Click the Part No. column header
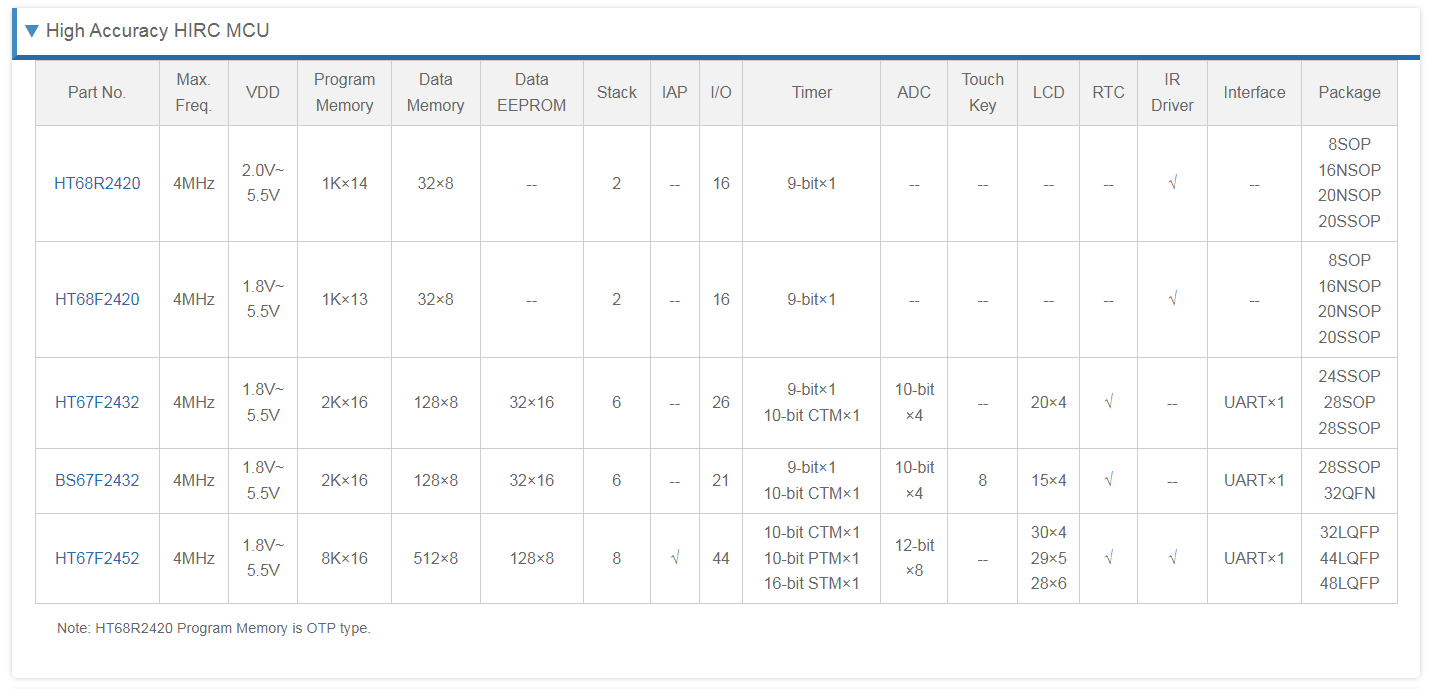This screenshot has height=689, width=1439. click(x=97, y=92)
